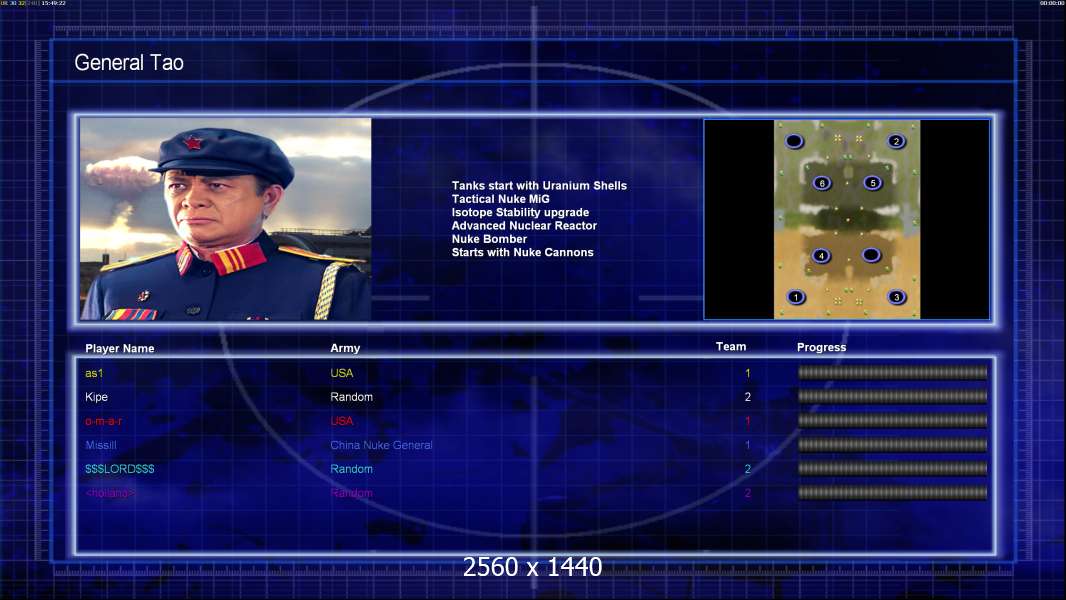Click the General Tao title text
Screen dimensions: 1066x600
(129, 63)
